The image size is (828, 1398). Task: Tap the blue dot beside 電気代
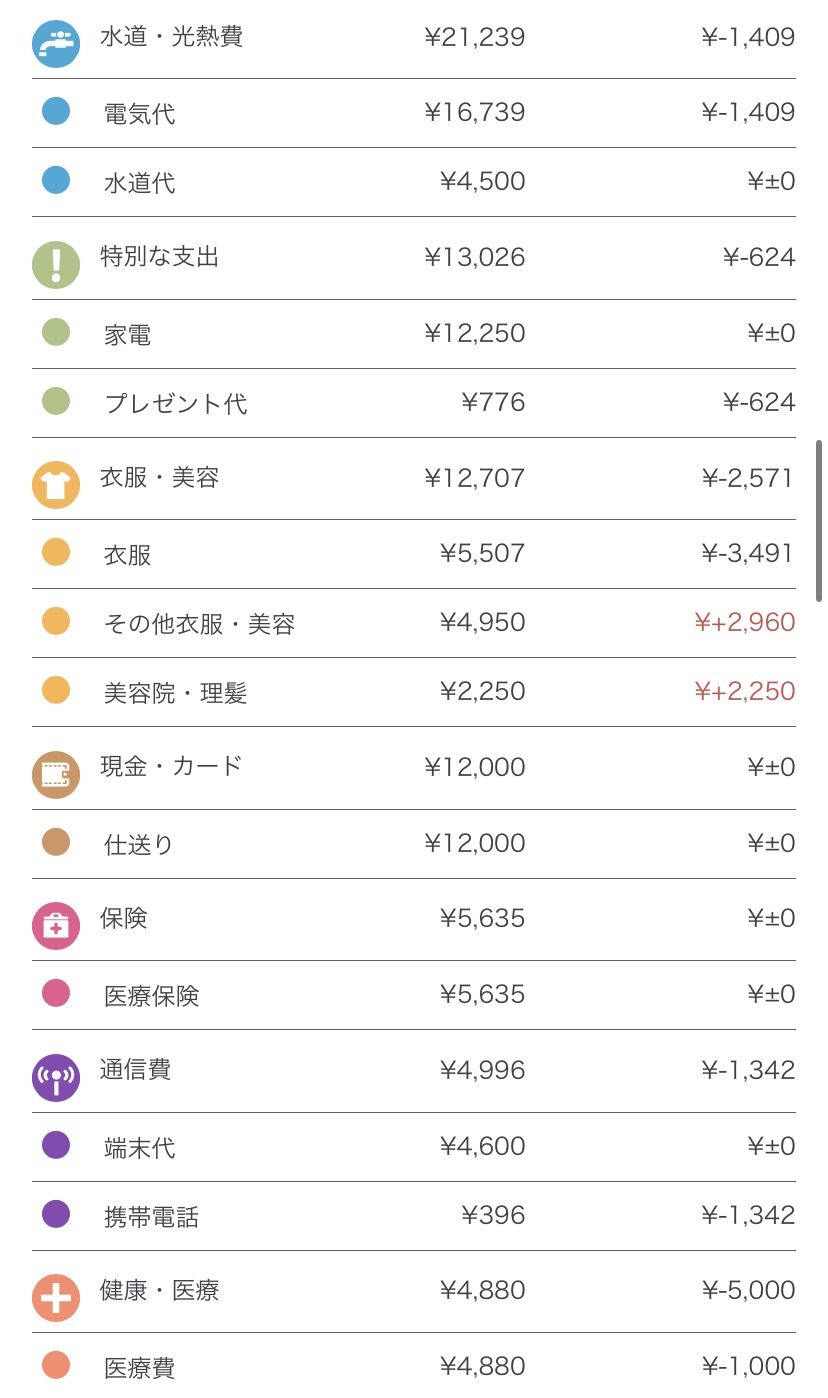56,111
